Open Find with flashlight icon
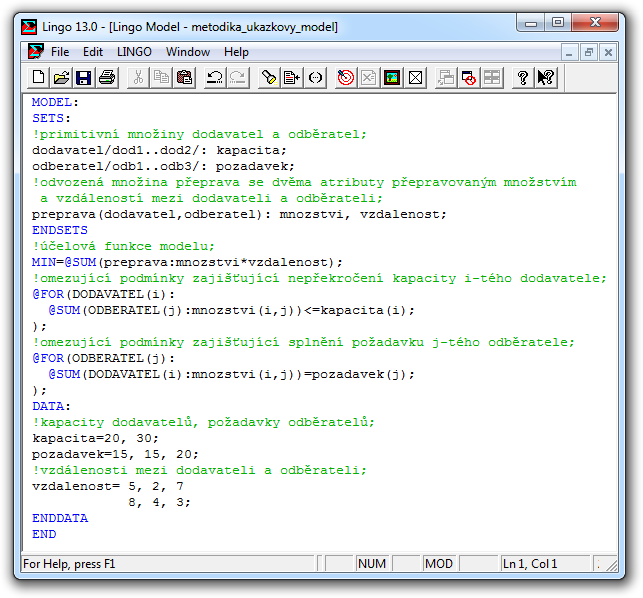 (269, 78)
